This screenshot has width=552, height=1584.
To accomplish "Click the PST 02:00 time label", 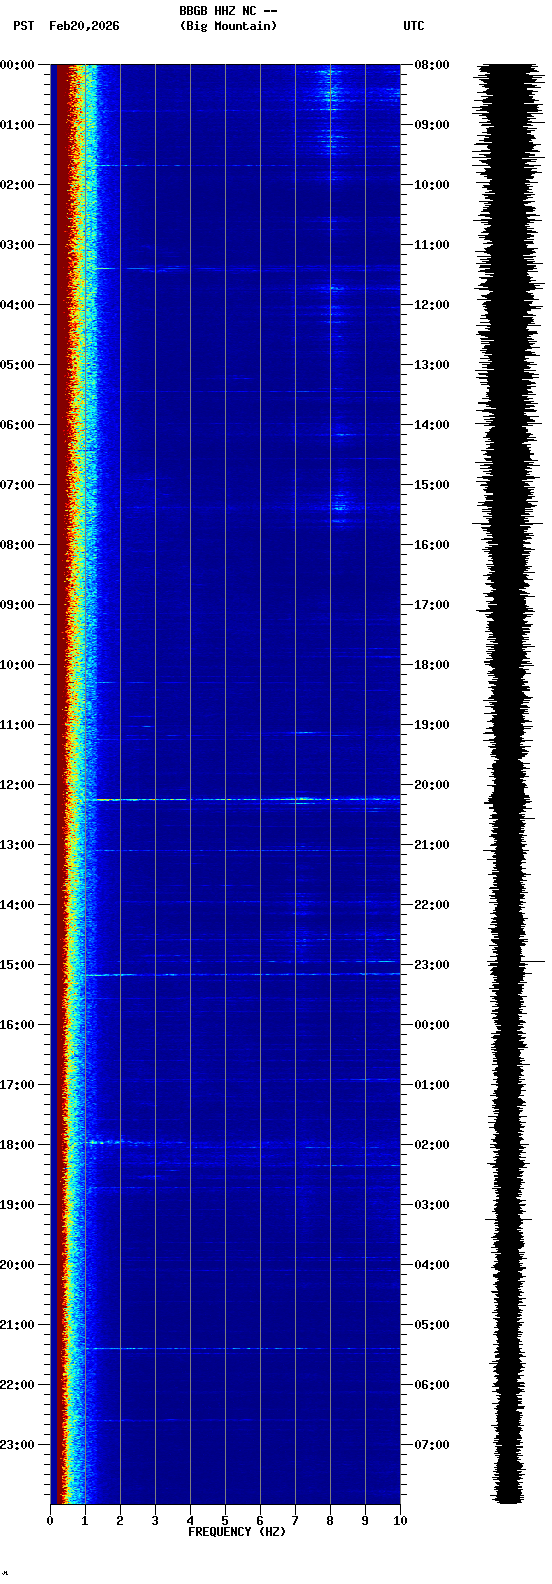I will [18, 185].
